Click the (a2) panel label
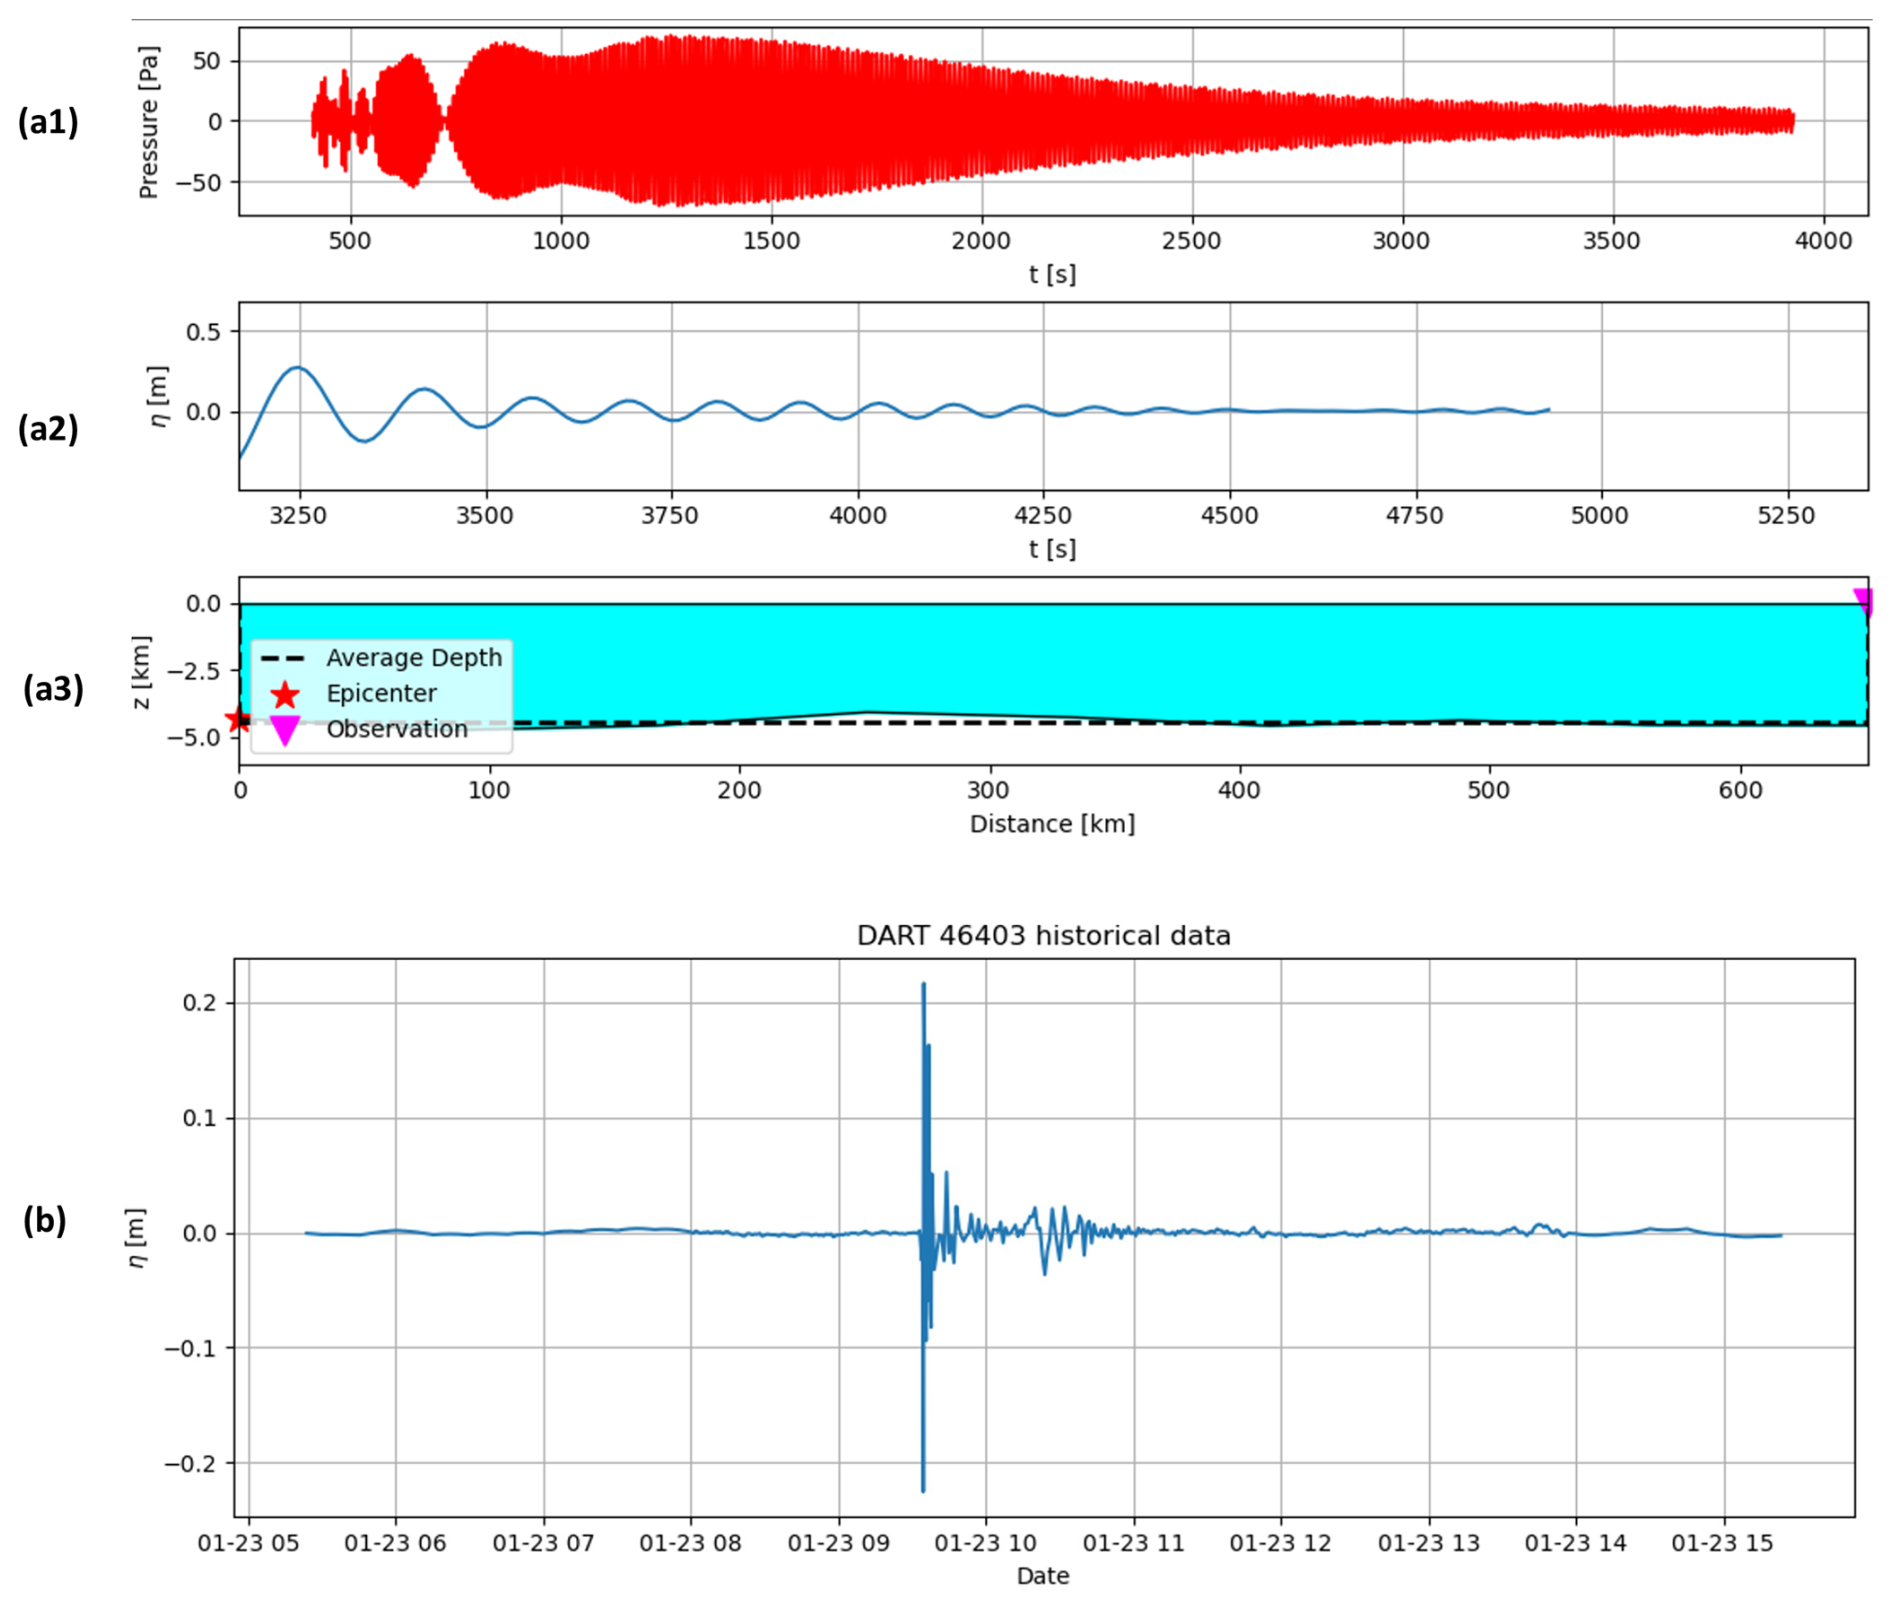This screenshot has width=1892, height=1606. tap(48, 428)
